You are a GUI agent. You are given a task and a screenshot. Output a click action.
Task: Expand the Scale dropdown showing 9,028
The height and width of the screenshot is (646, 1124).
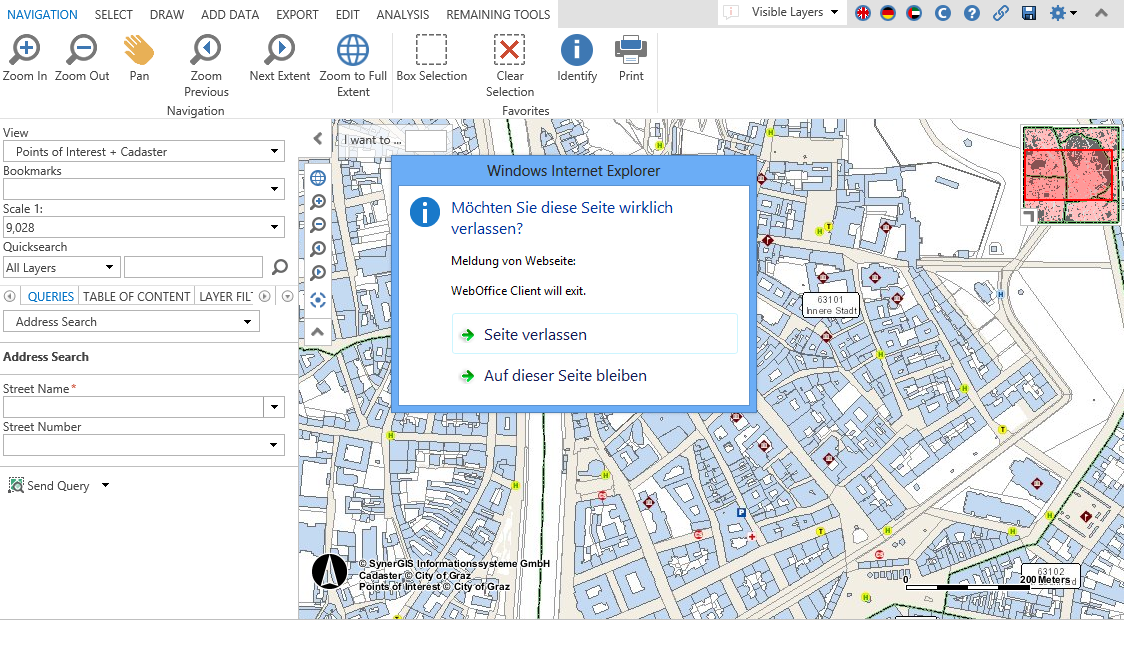[274, 228]
